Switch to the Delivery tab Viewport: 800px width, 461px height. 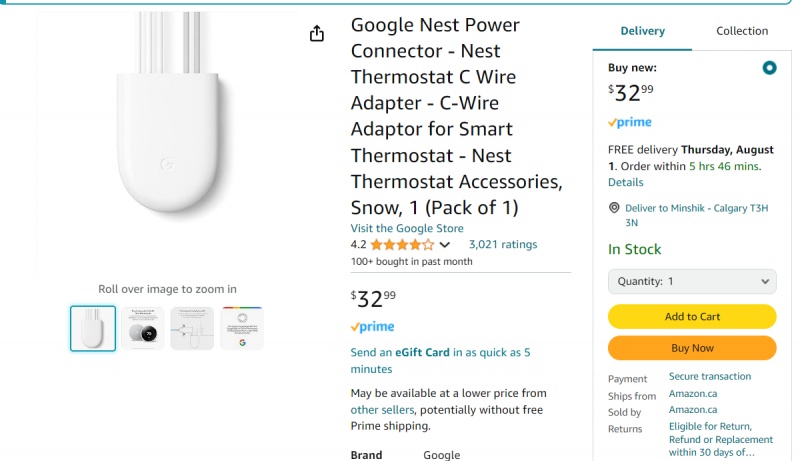[642, 31]
